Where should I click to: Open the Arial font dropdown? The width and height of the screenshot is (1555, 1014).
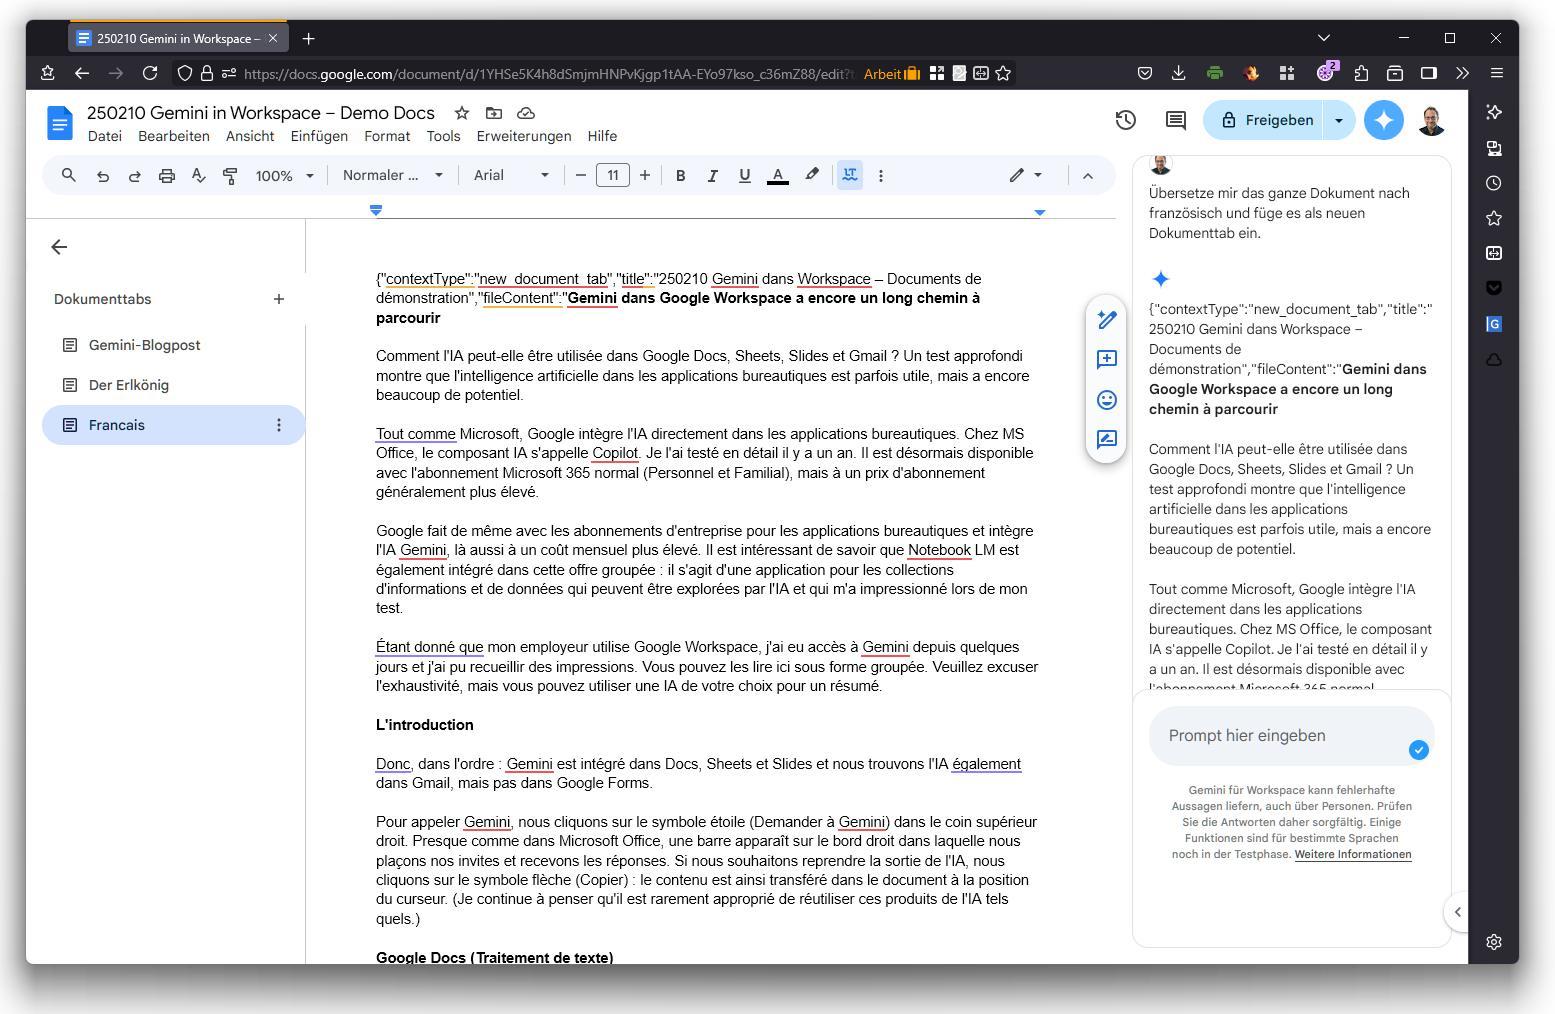tap(511, 175)
